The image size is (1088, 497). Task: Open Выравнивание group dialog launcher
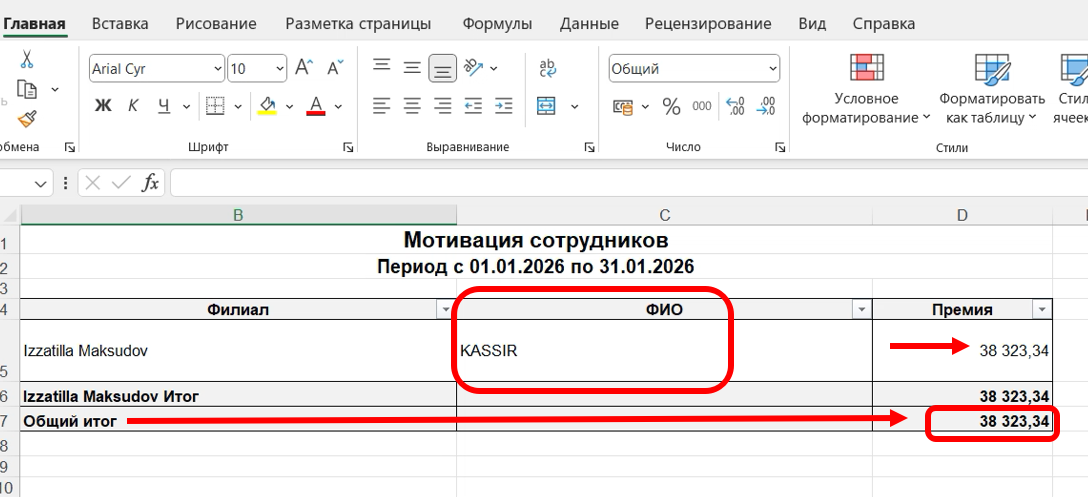[589, 147]
